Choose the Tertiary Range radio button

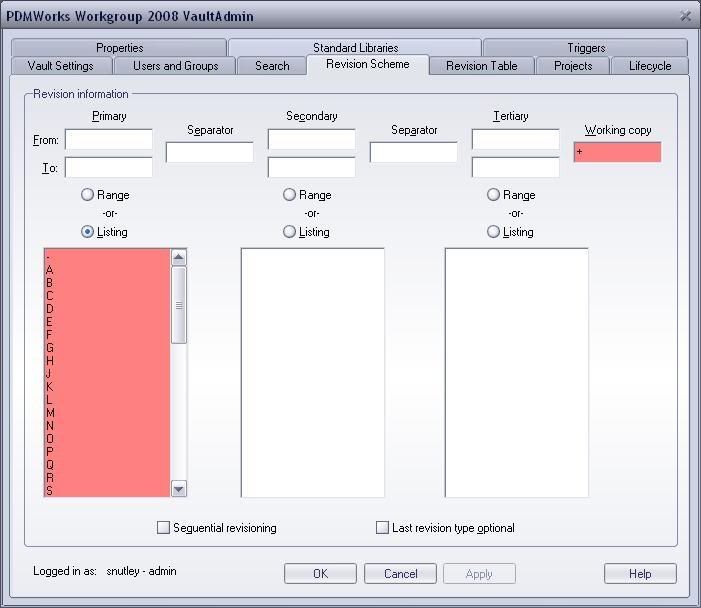point(493,195)
